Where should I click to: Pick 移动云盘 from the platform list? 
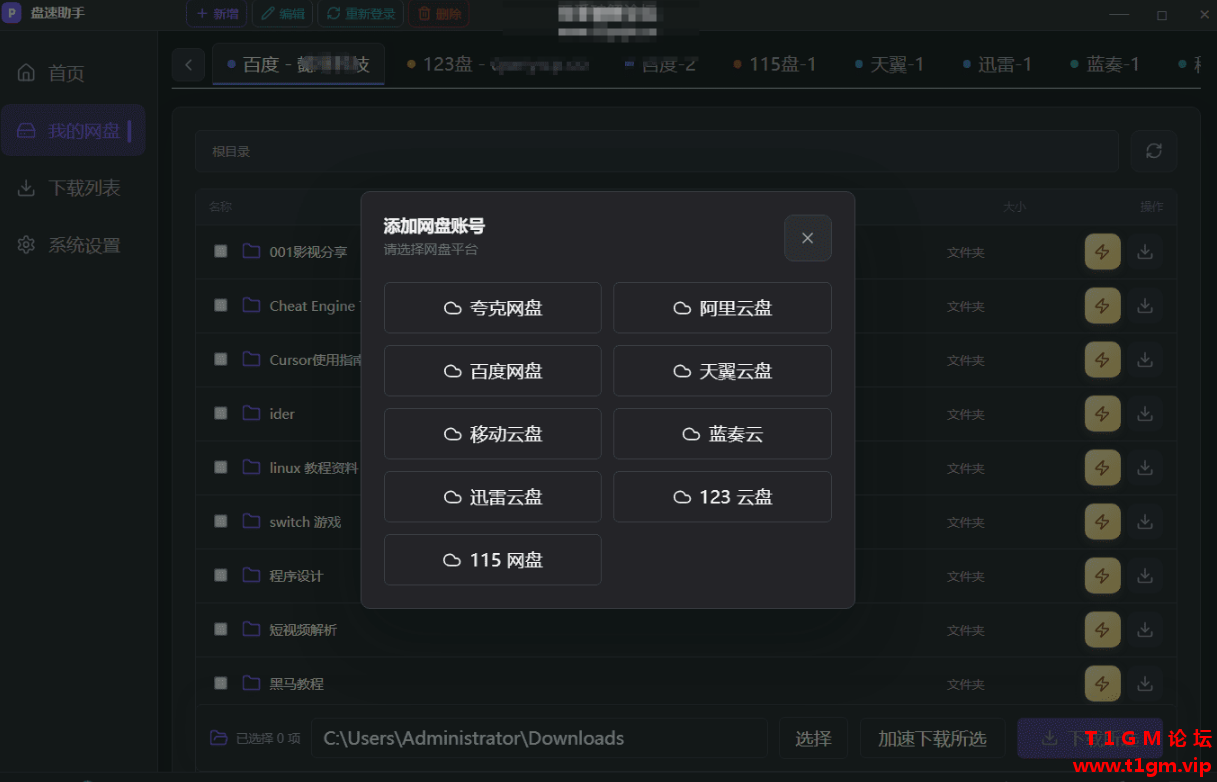(493, 434)
